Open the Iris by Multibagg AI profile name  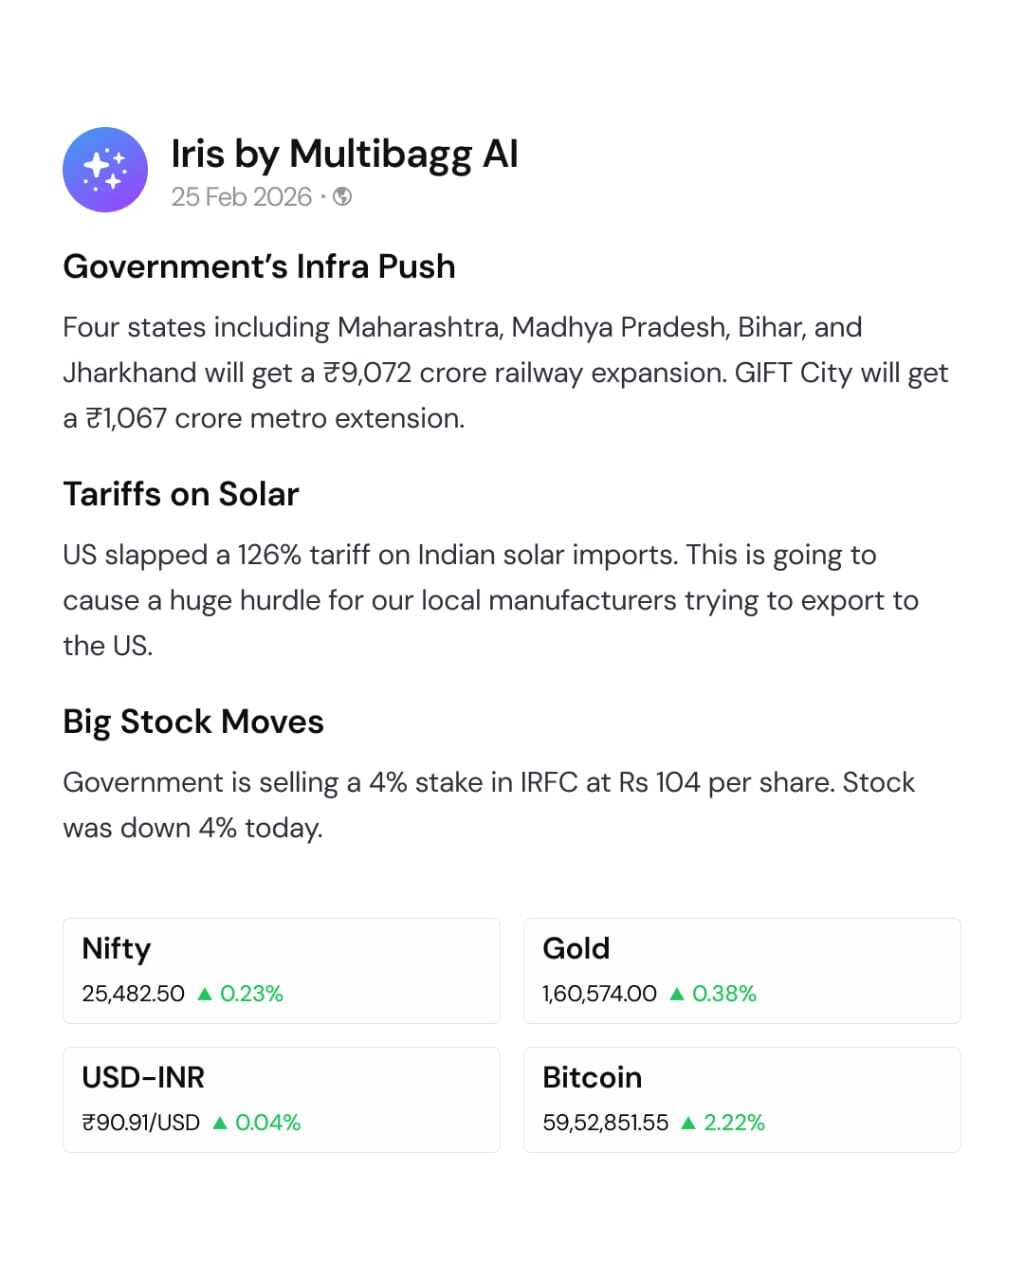point(345,154)
